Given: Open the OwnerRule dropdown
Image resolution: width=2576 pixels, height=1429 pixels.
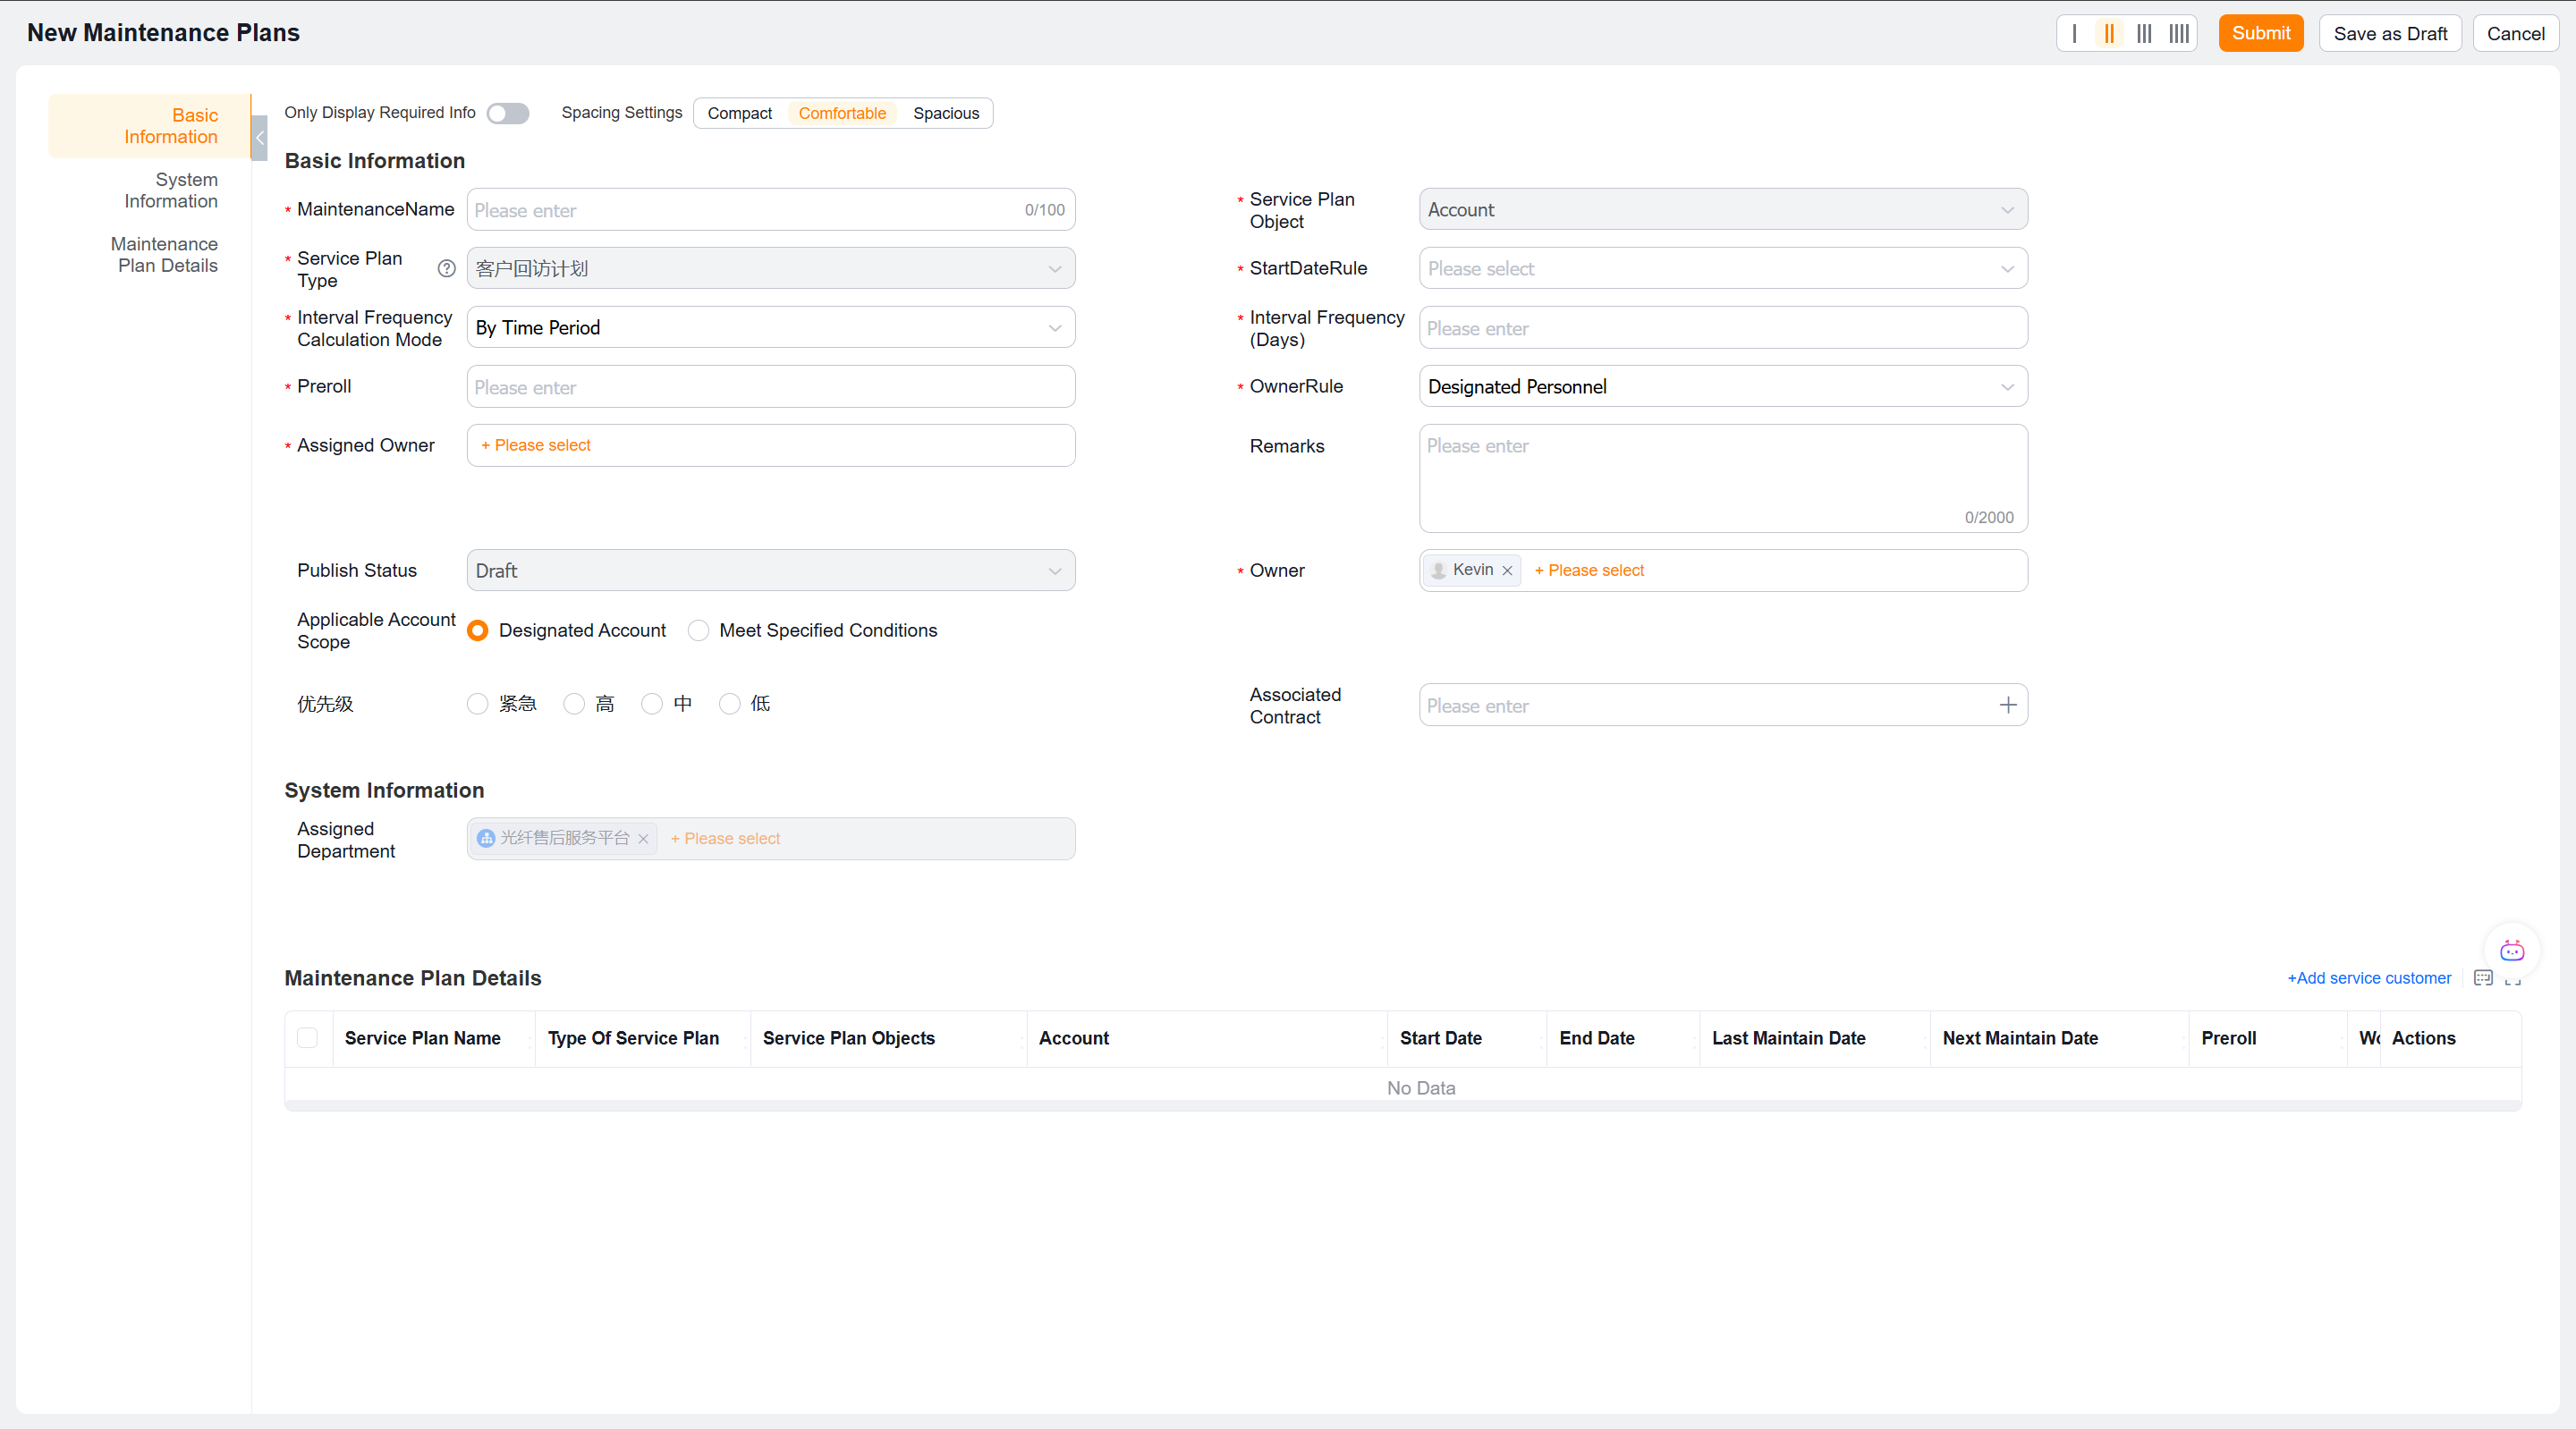Looking at the screenshot, I should click(1723, 386).
